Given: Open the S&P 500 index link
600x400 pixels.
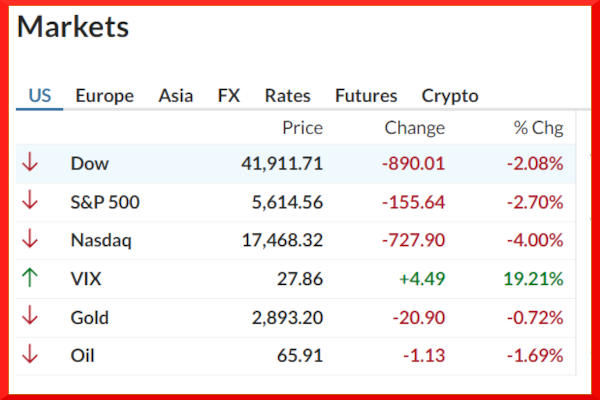Looking at the screenshot, I should click(x=105, y=202).
